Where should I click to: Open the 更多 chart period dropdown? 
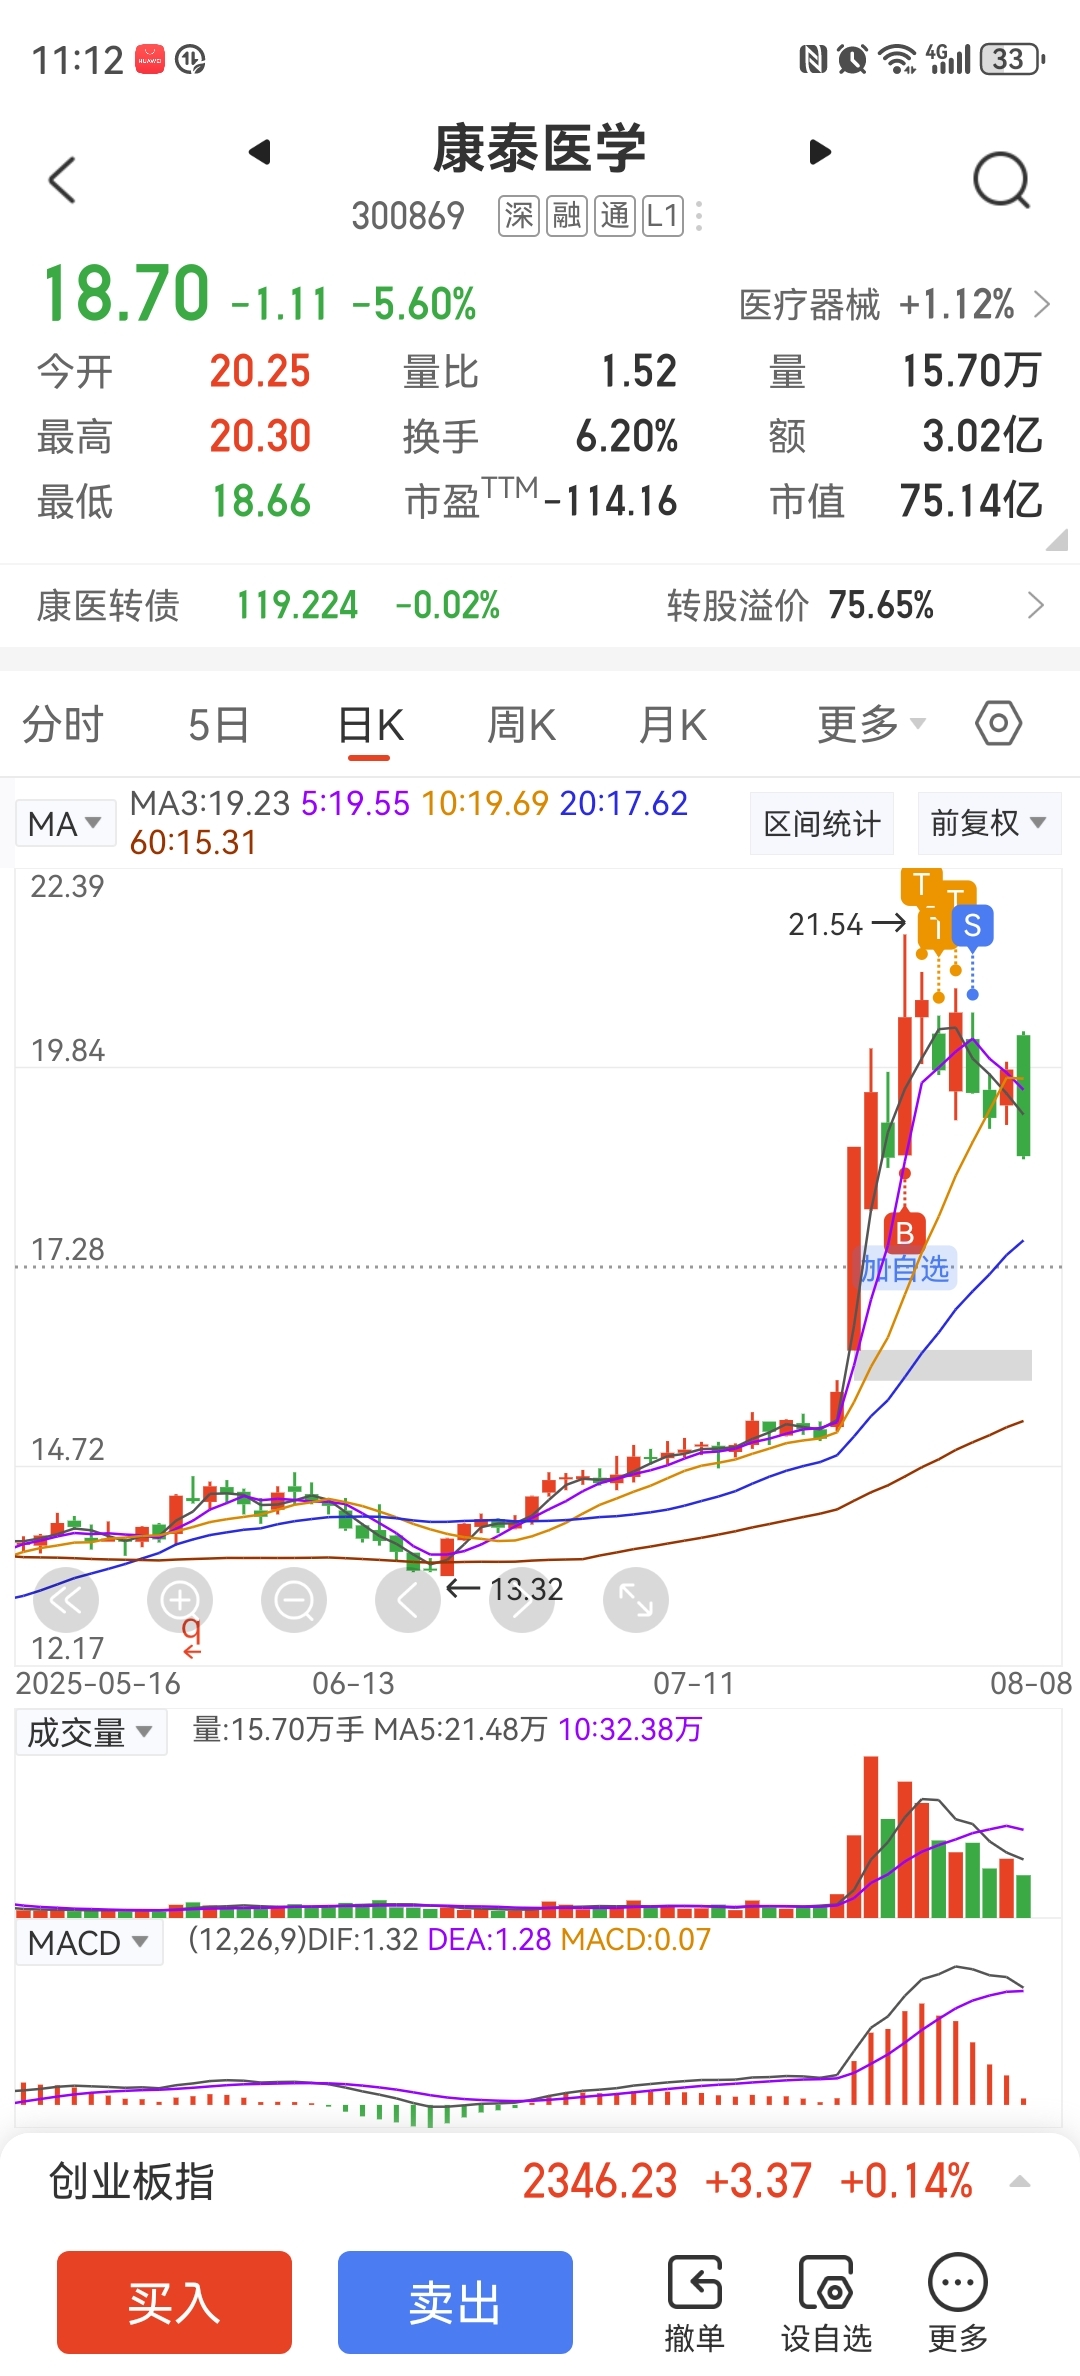pyautogui.click(x=871, y=724)
